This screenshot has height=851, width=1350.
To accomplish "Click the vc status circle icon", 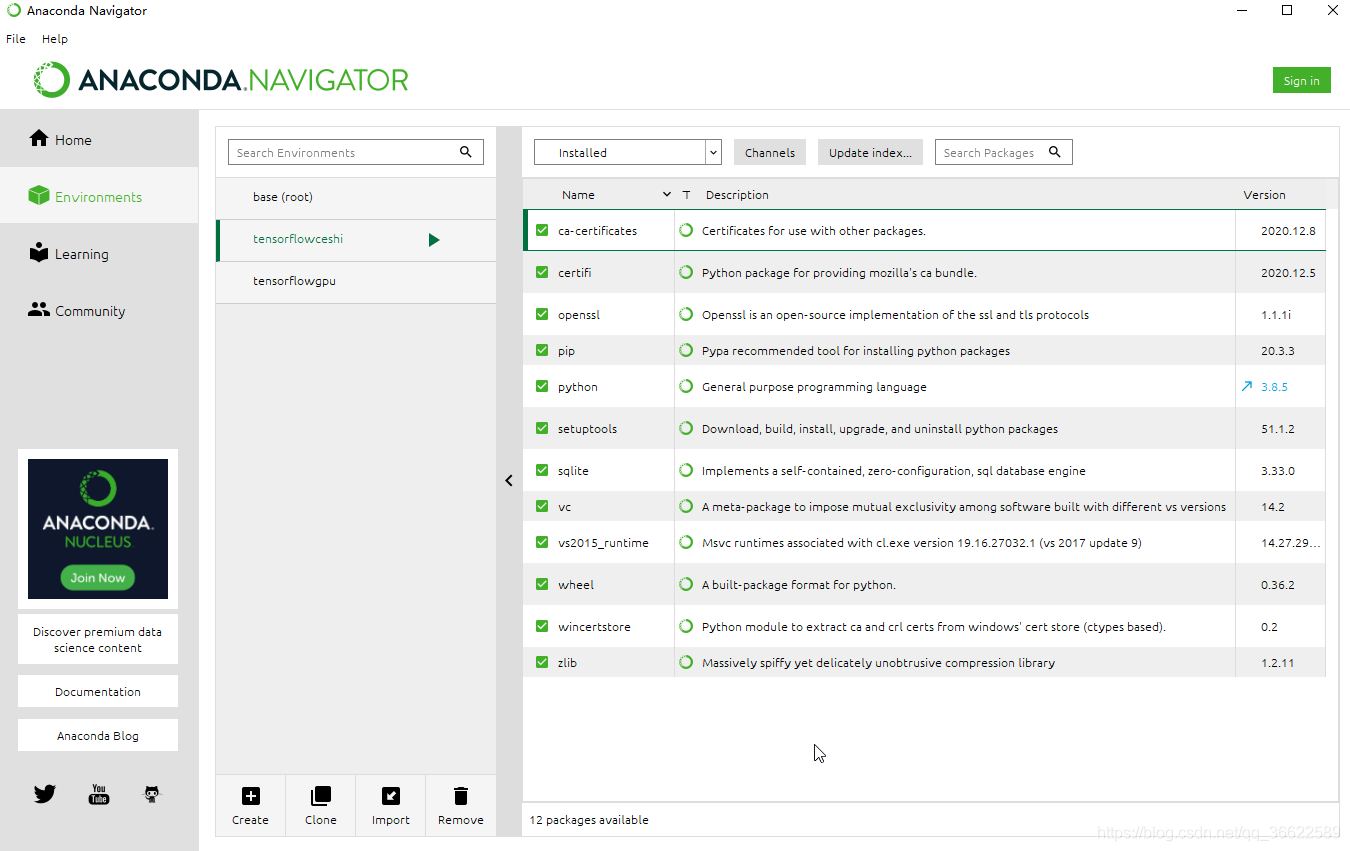I will coord(686,507).
